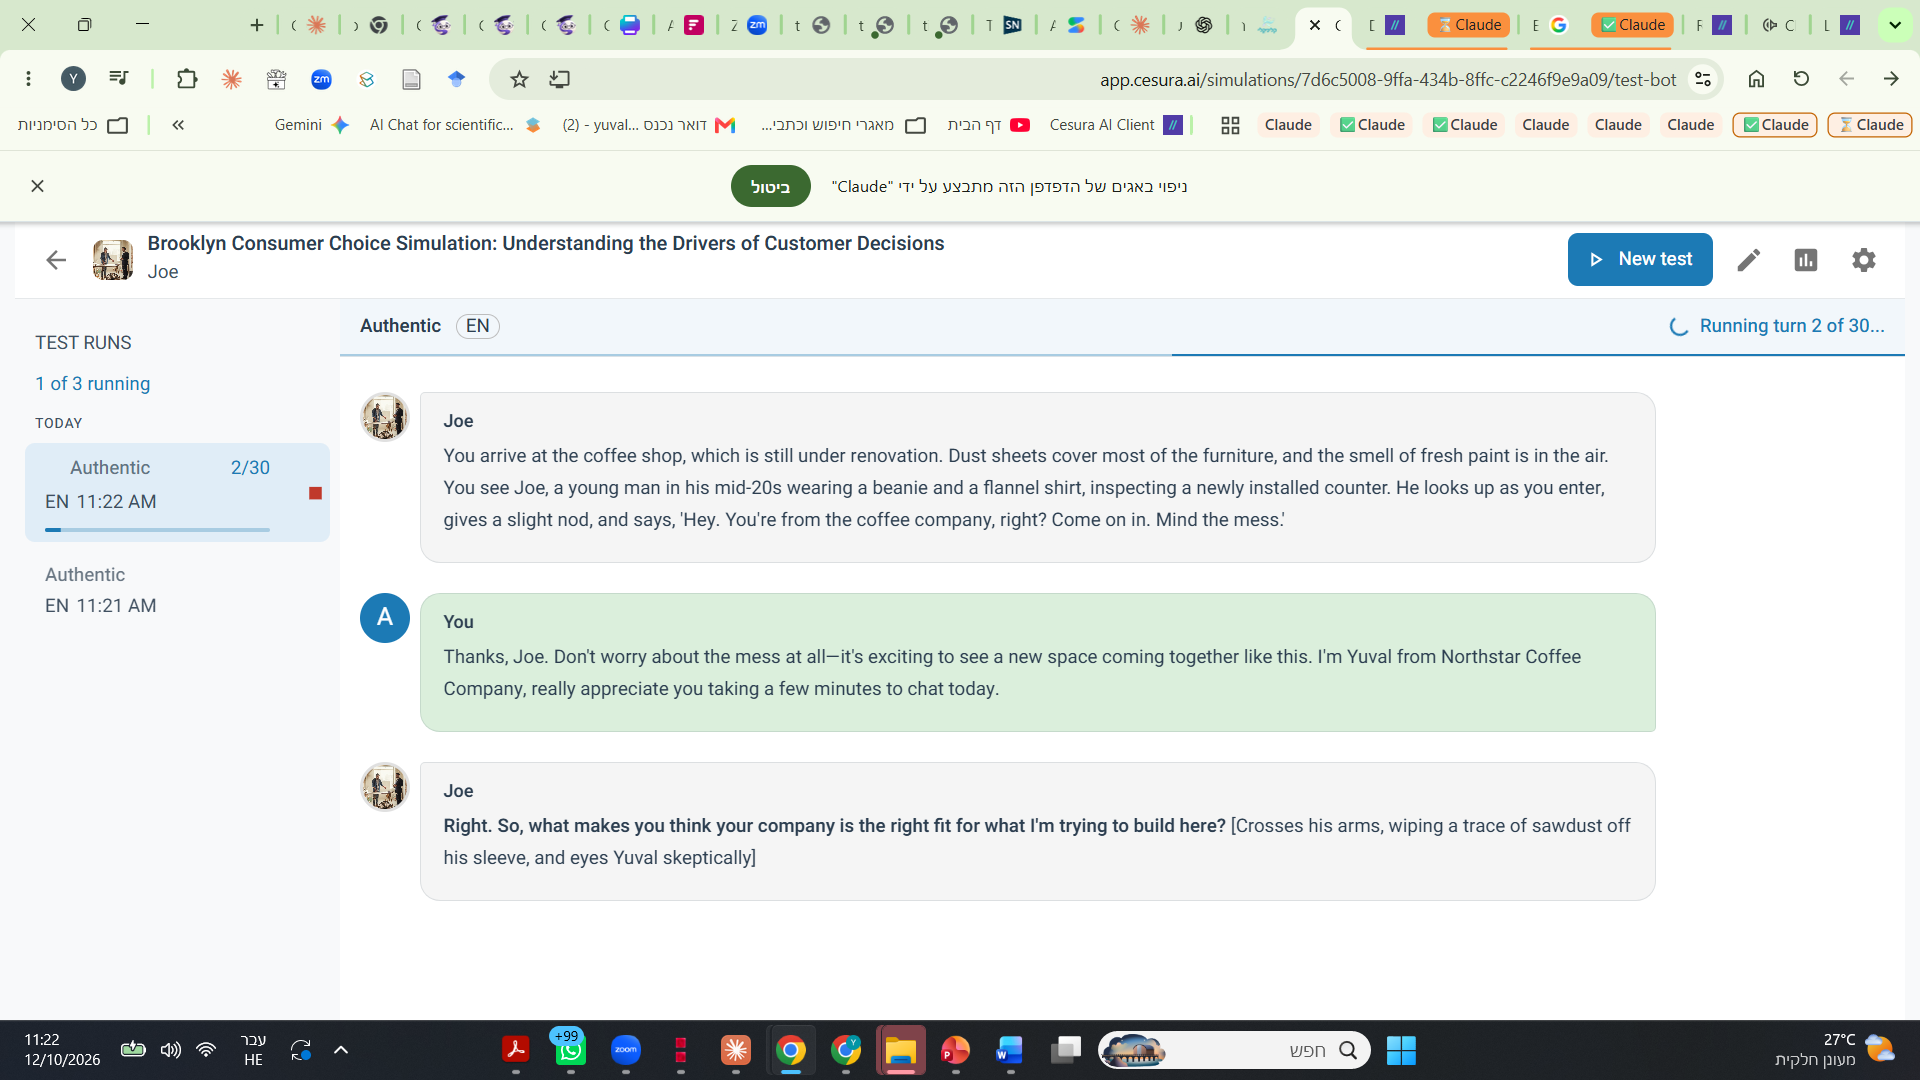The image size is (1920, 1080).
Task: Open the simulation settings gear
Action: [x=1864, y=260]
